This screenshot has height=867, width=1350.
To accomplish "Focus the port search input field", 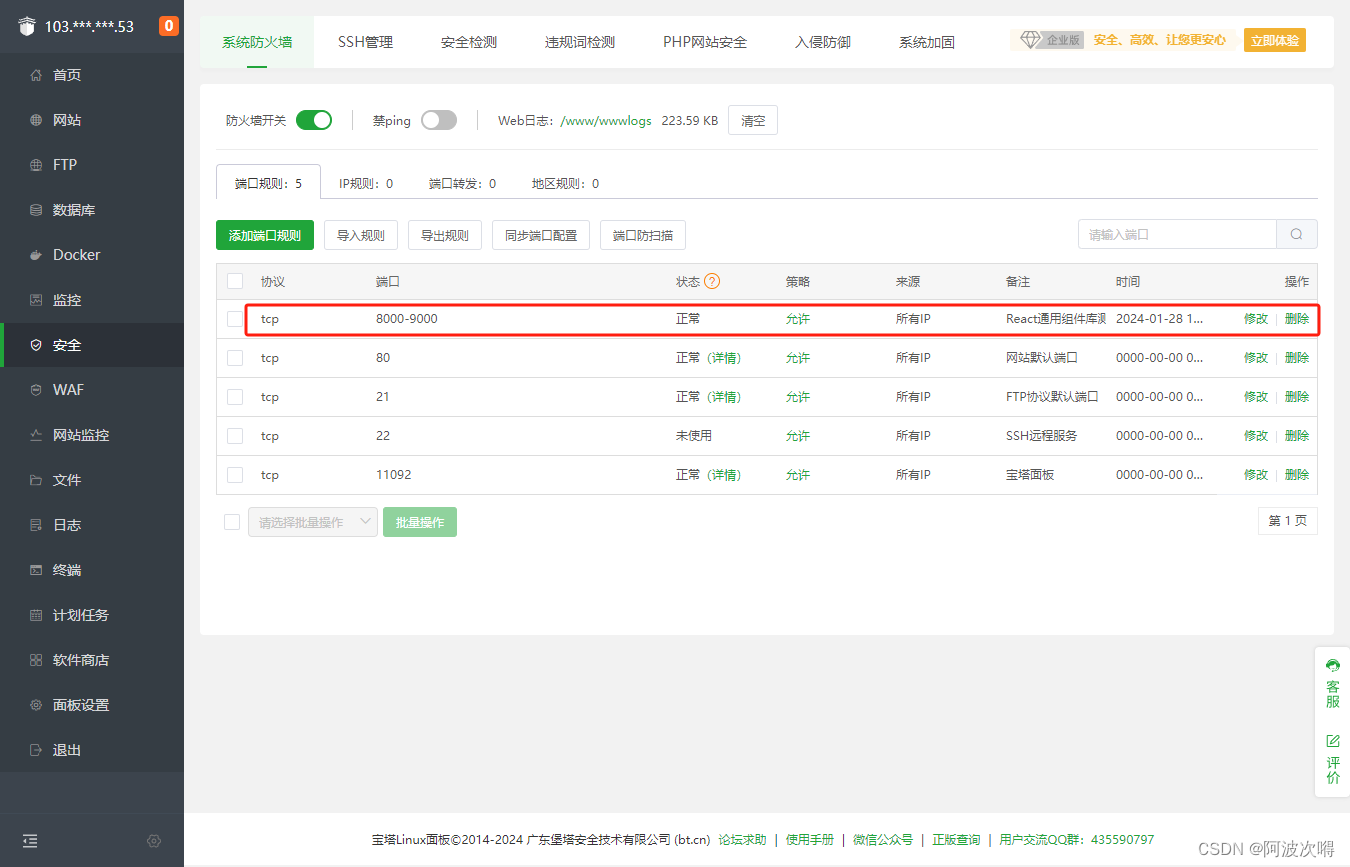I will point(1177,235).
